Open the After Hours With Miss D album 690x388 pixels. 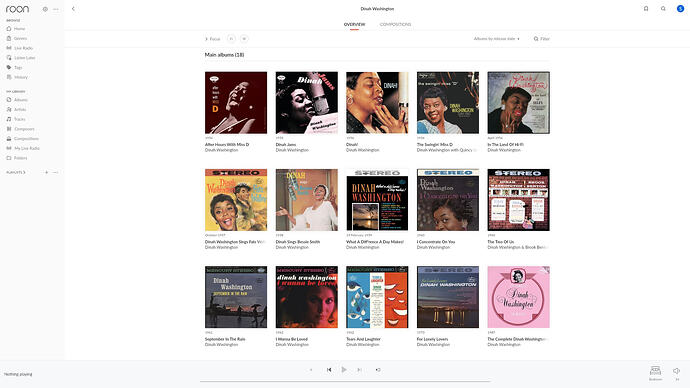pos(235,103)
